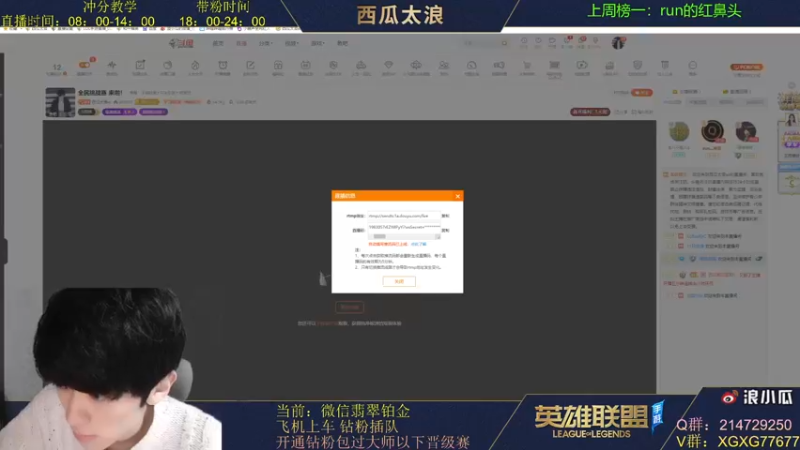
Task: Open the checklist notepad toolbar icon
Action: (140, 65)
